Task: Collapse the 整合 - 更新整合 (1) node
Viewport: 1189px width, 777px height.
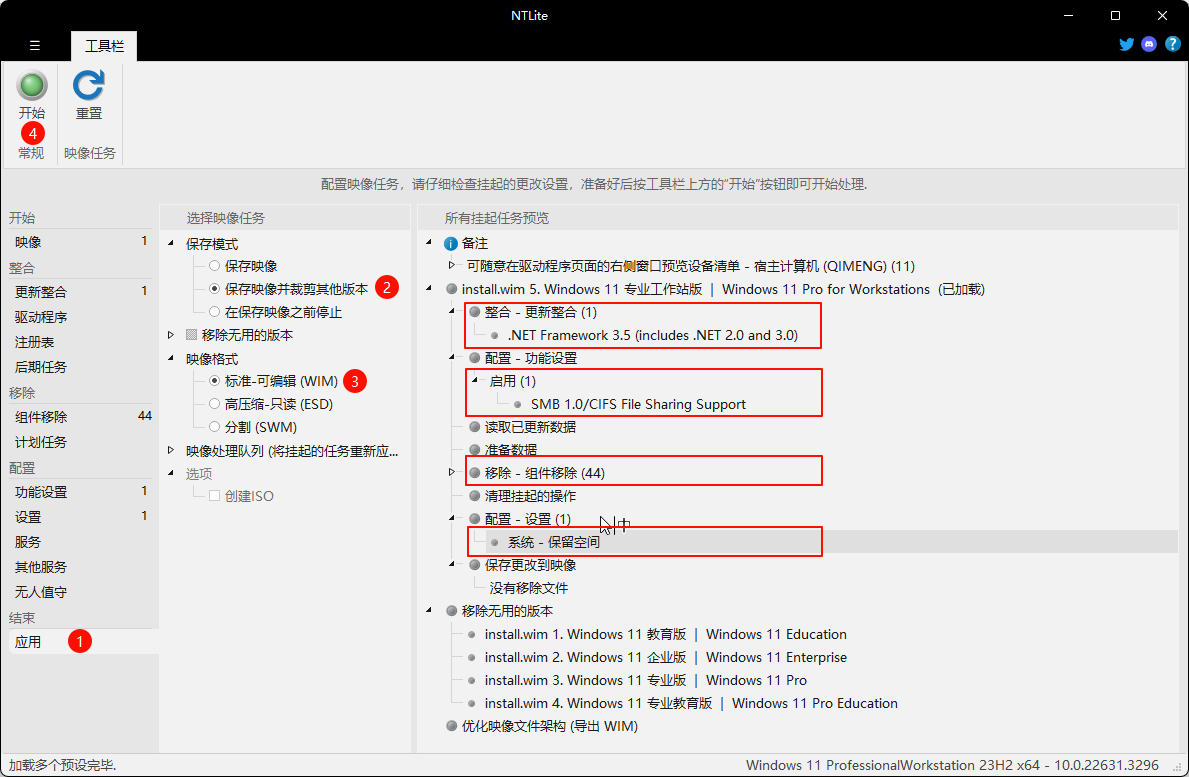Action: (452, 312)
